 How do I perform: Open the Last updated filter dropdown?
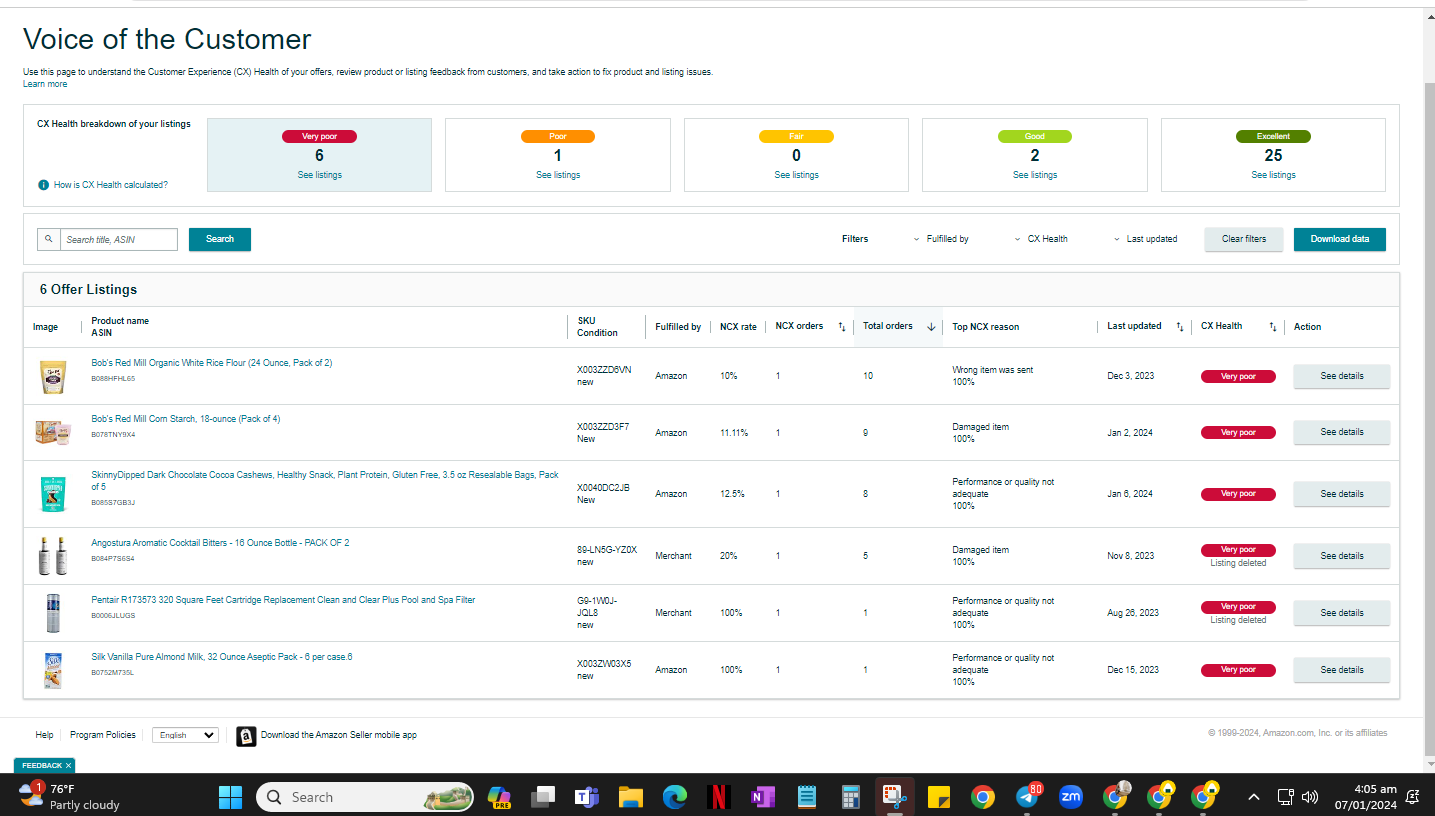[x=1146, y=239]
